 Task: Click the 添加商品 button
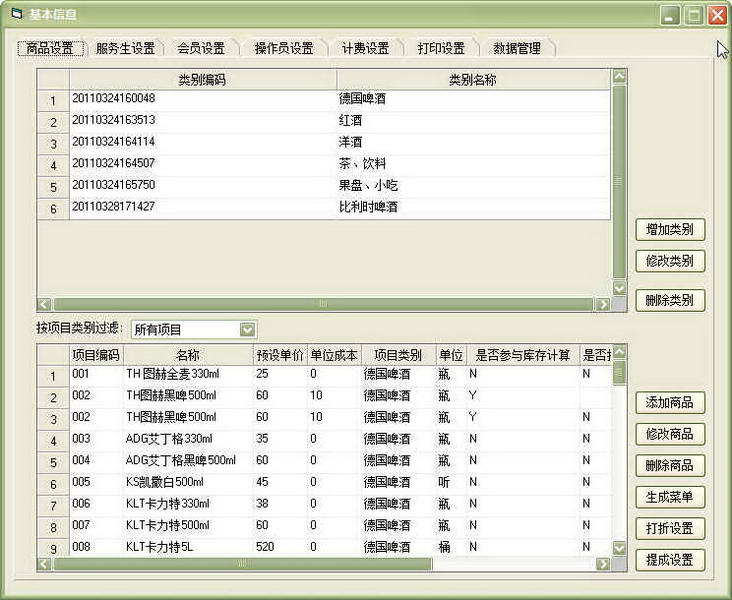point(670,402)
